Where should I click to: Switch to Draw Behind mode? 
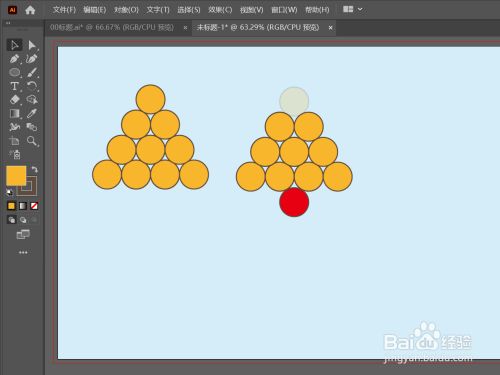[x=23, y=220]
